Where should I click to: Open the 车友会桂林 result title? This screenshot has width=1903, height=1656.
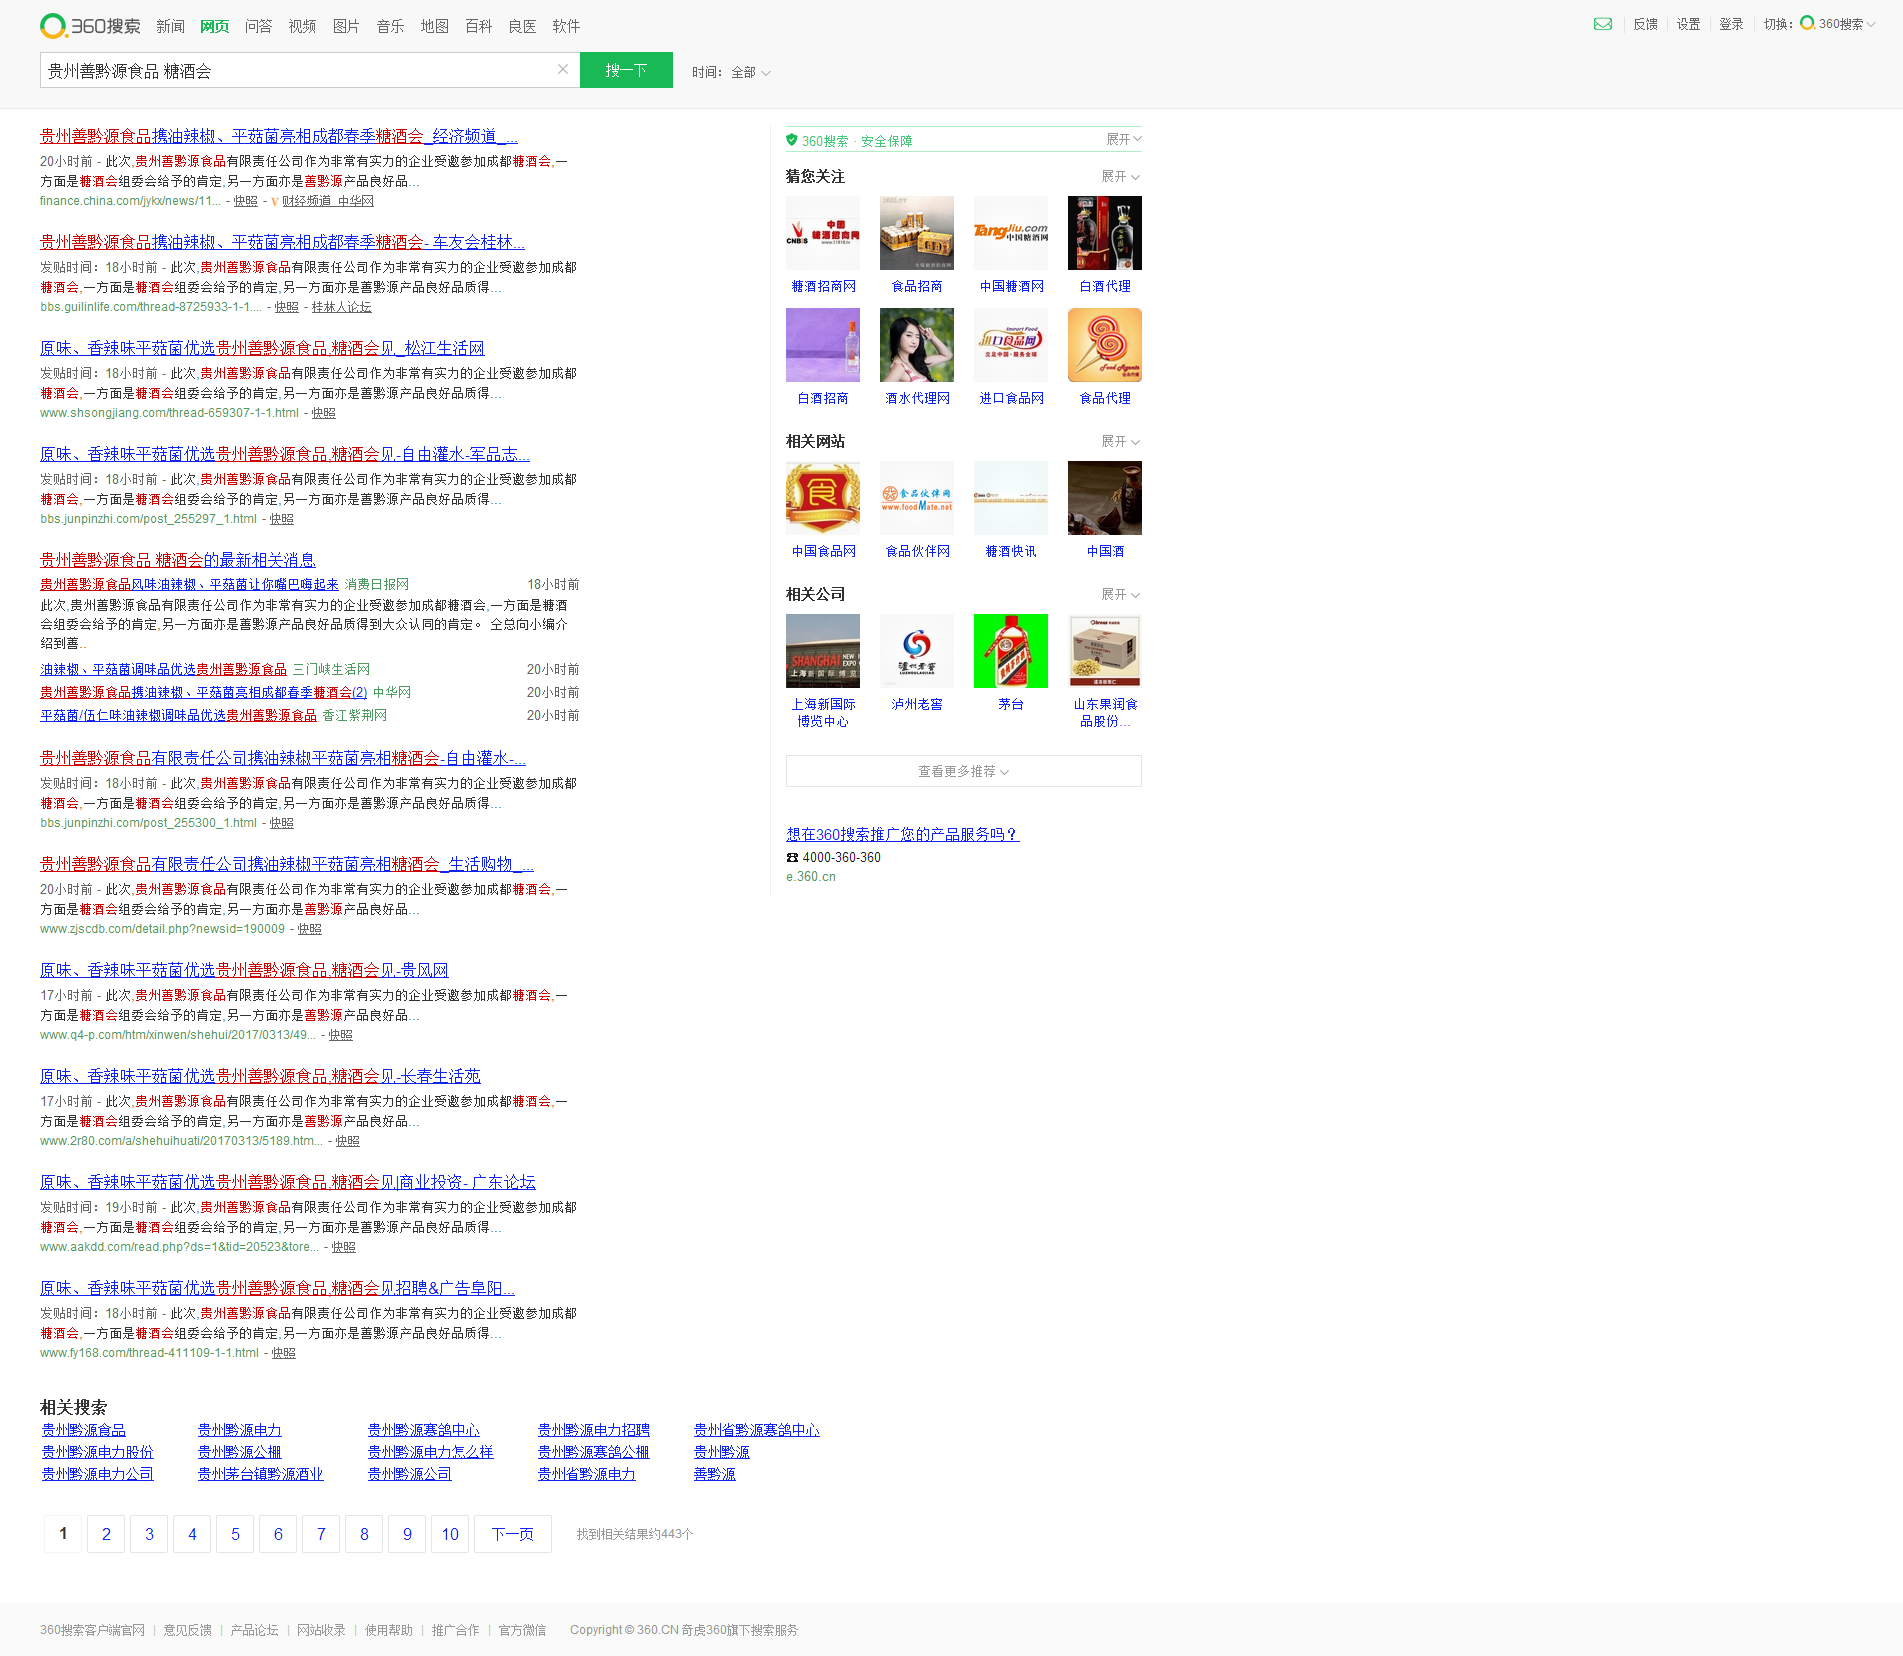click(282, 242)
